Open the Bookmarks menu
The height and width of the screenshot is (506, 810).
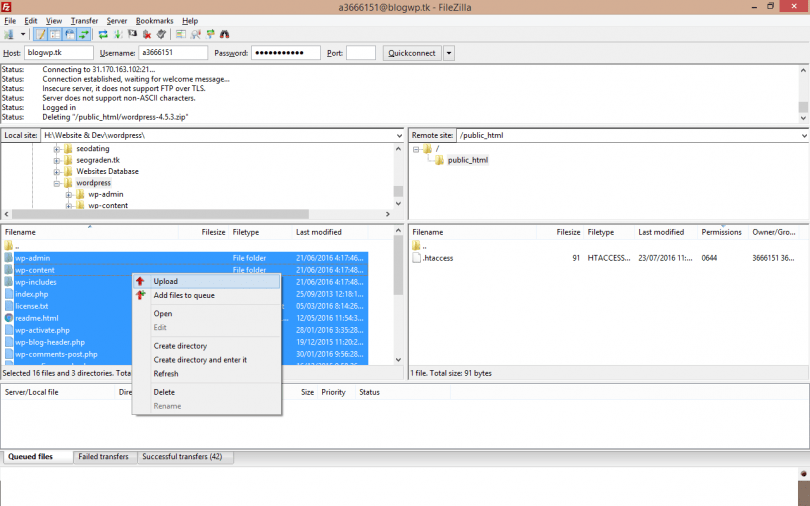(154, 21)
